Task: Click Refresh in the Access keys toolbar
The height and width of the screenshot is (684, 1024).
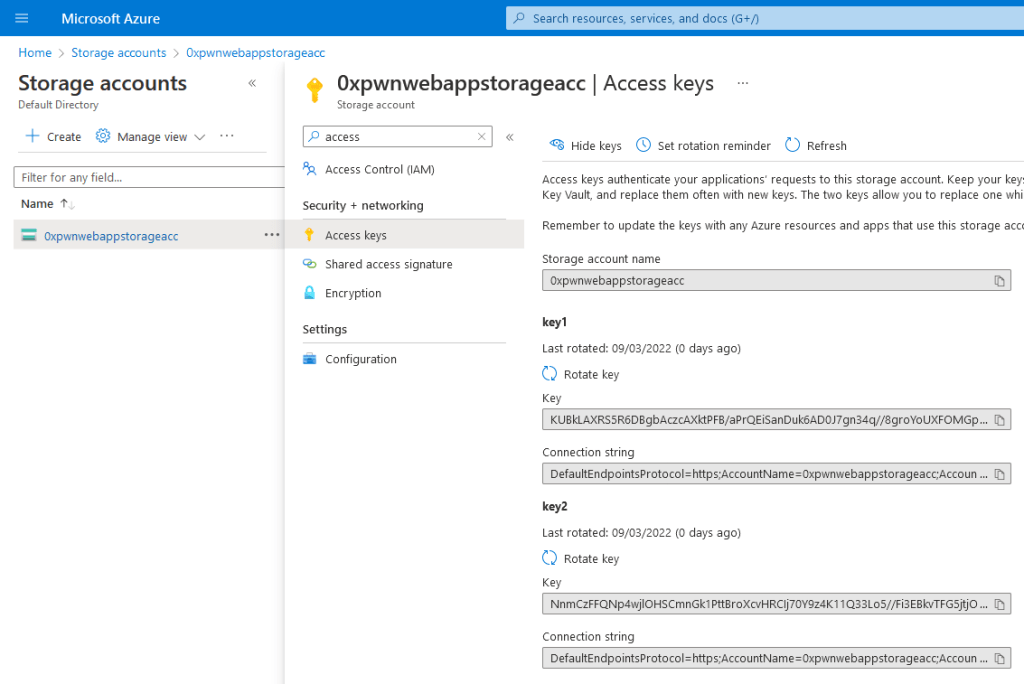Action: coord(816,146)
